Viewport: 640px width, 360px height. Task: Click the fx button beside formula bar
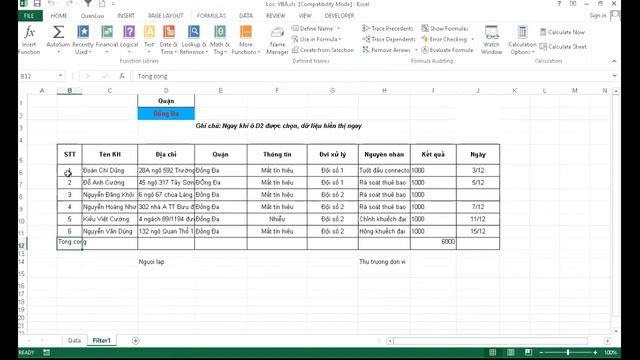(x=122, y=76)
